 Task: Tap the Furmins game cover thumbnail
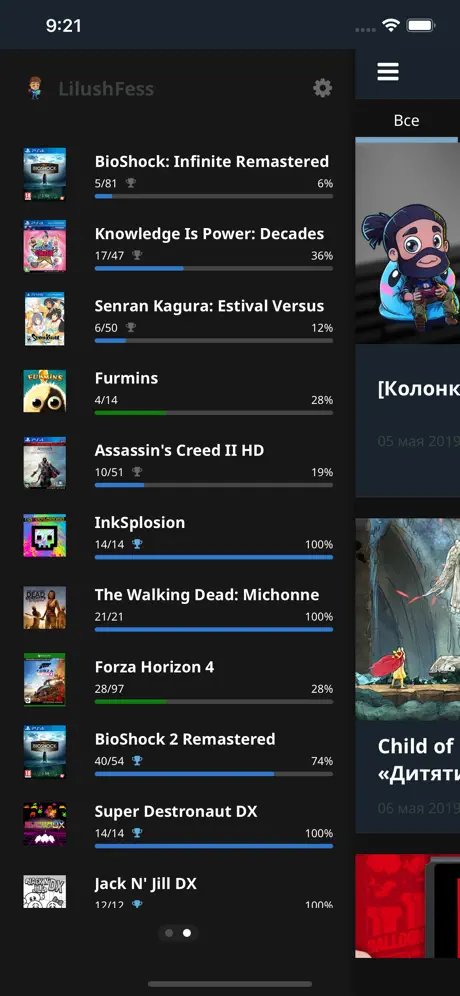(44, 391)
